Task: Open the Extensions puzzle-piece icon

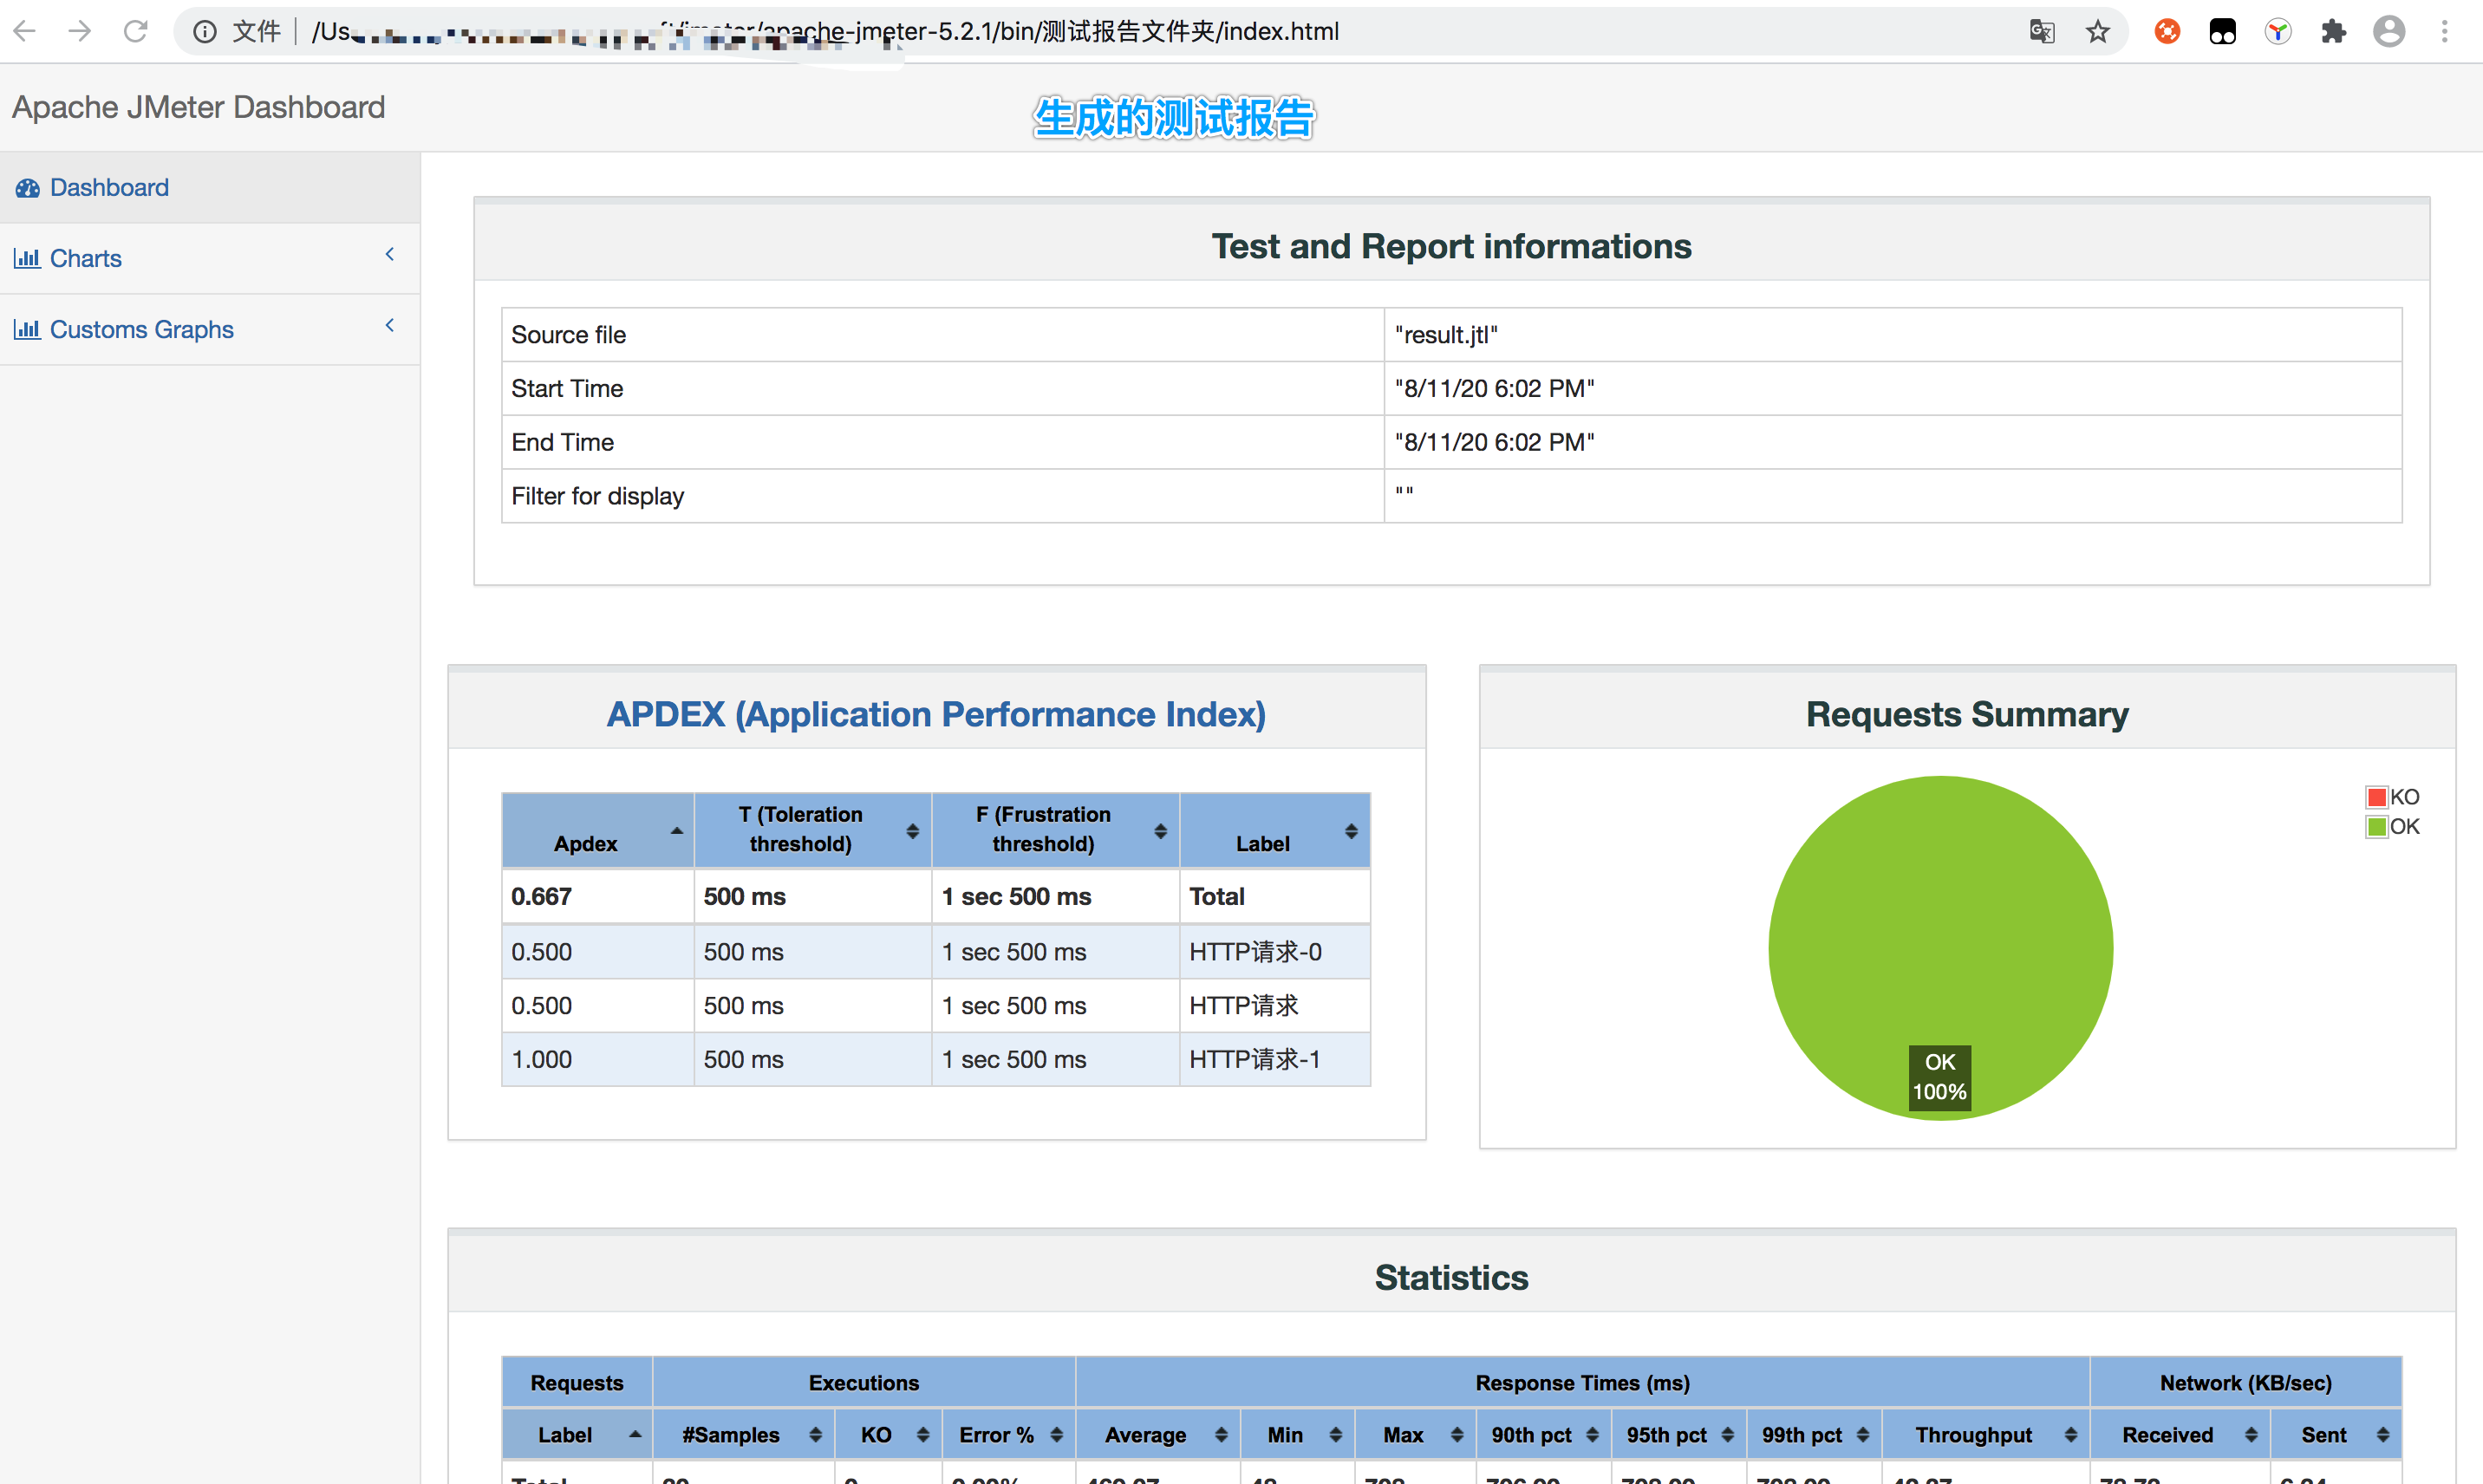Action: [x=2333, y=32]
